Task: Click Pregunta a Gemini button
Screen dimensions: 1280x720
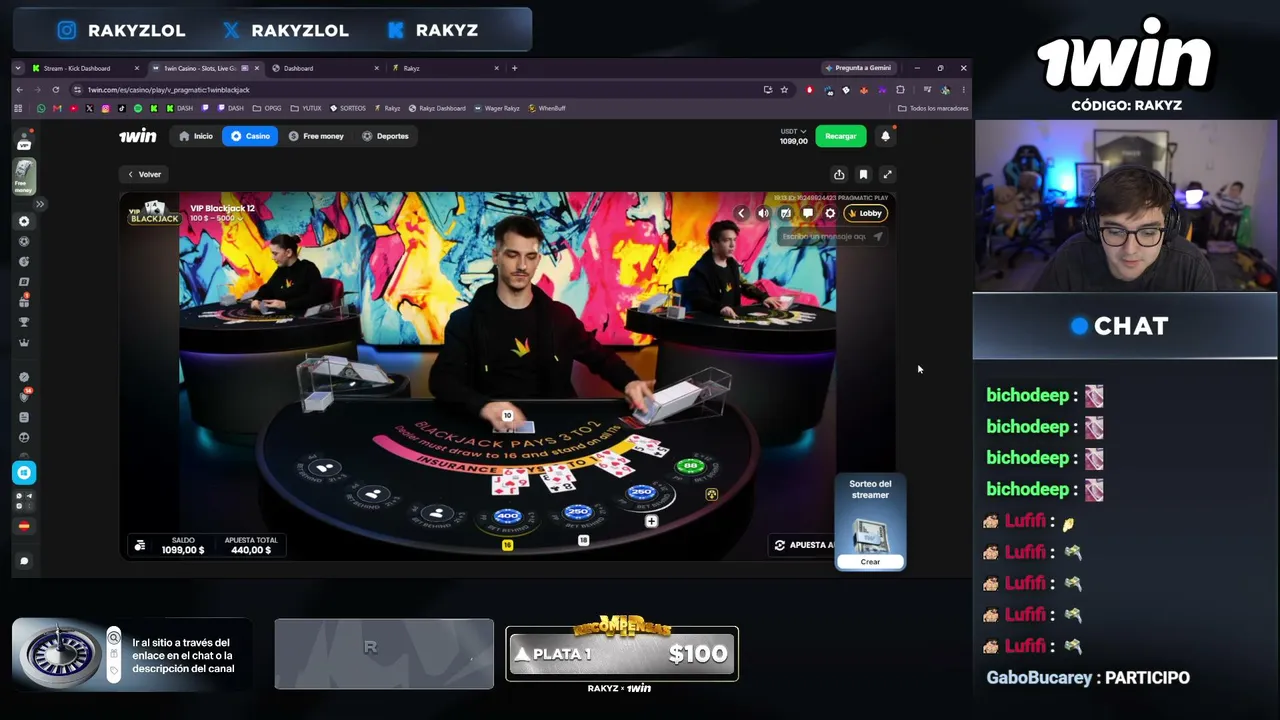Action: click(x=858, y=68)
